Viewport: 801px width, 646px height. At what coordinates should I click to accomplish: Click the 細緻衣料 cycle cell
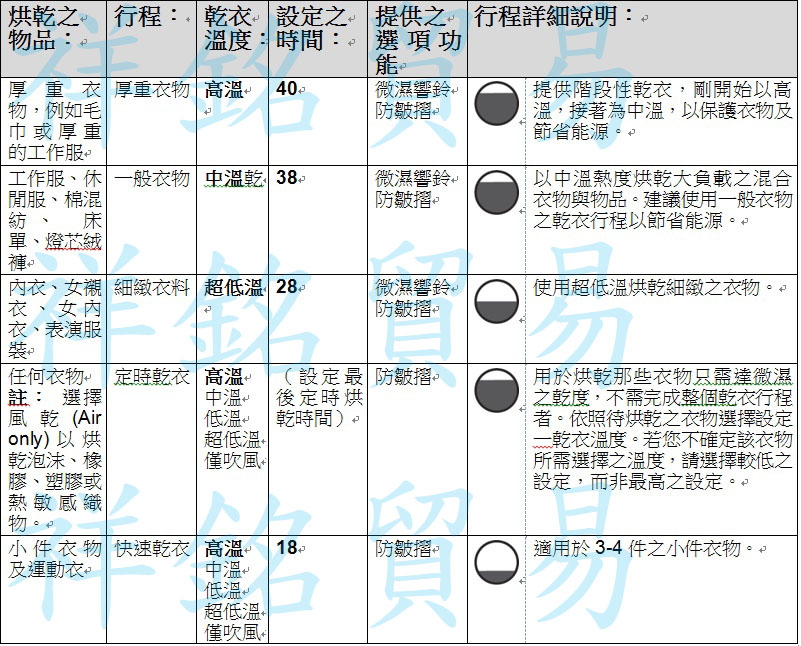coord(151,288)
